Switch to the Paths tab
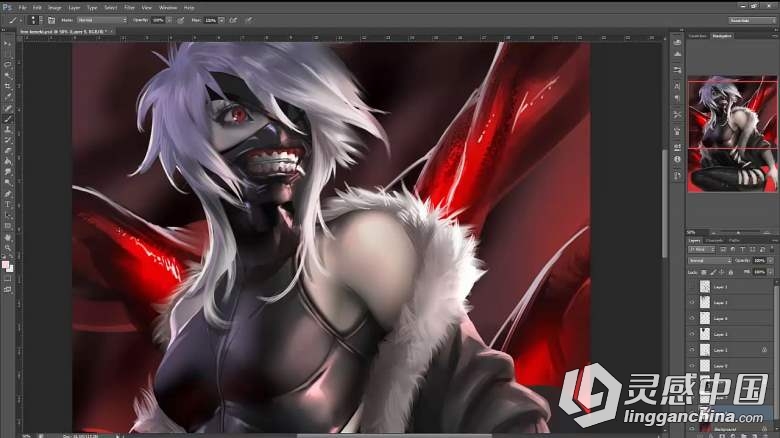The height and width of the screenshot is (438, 780). pos(734,241)
